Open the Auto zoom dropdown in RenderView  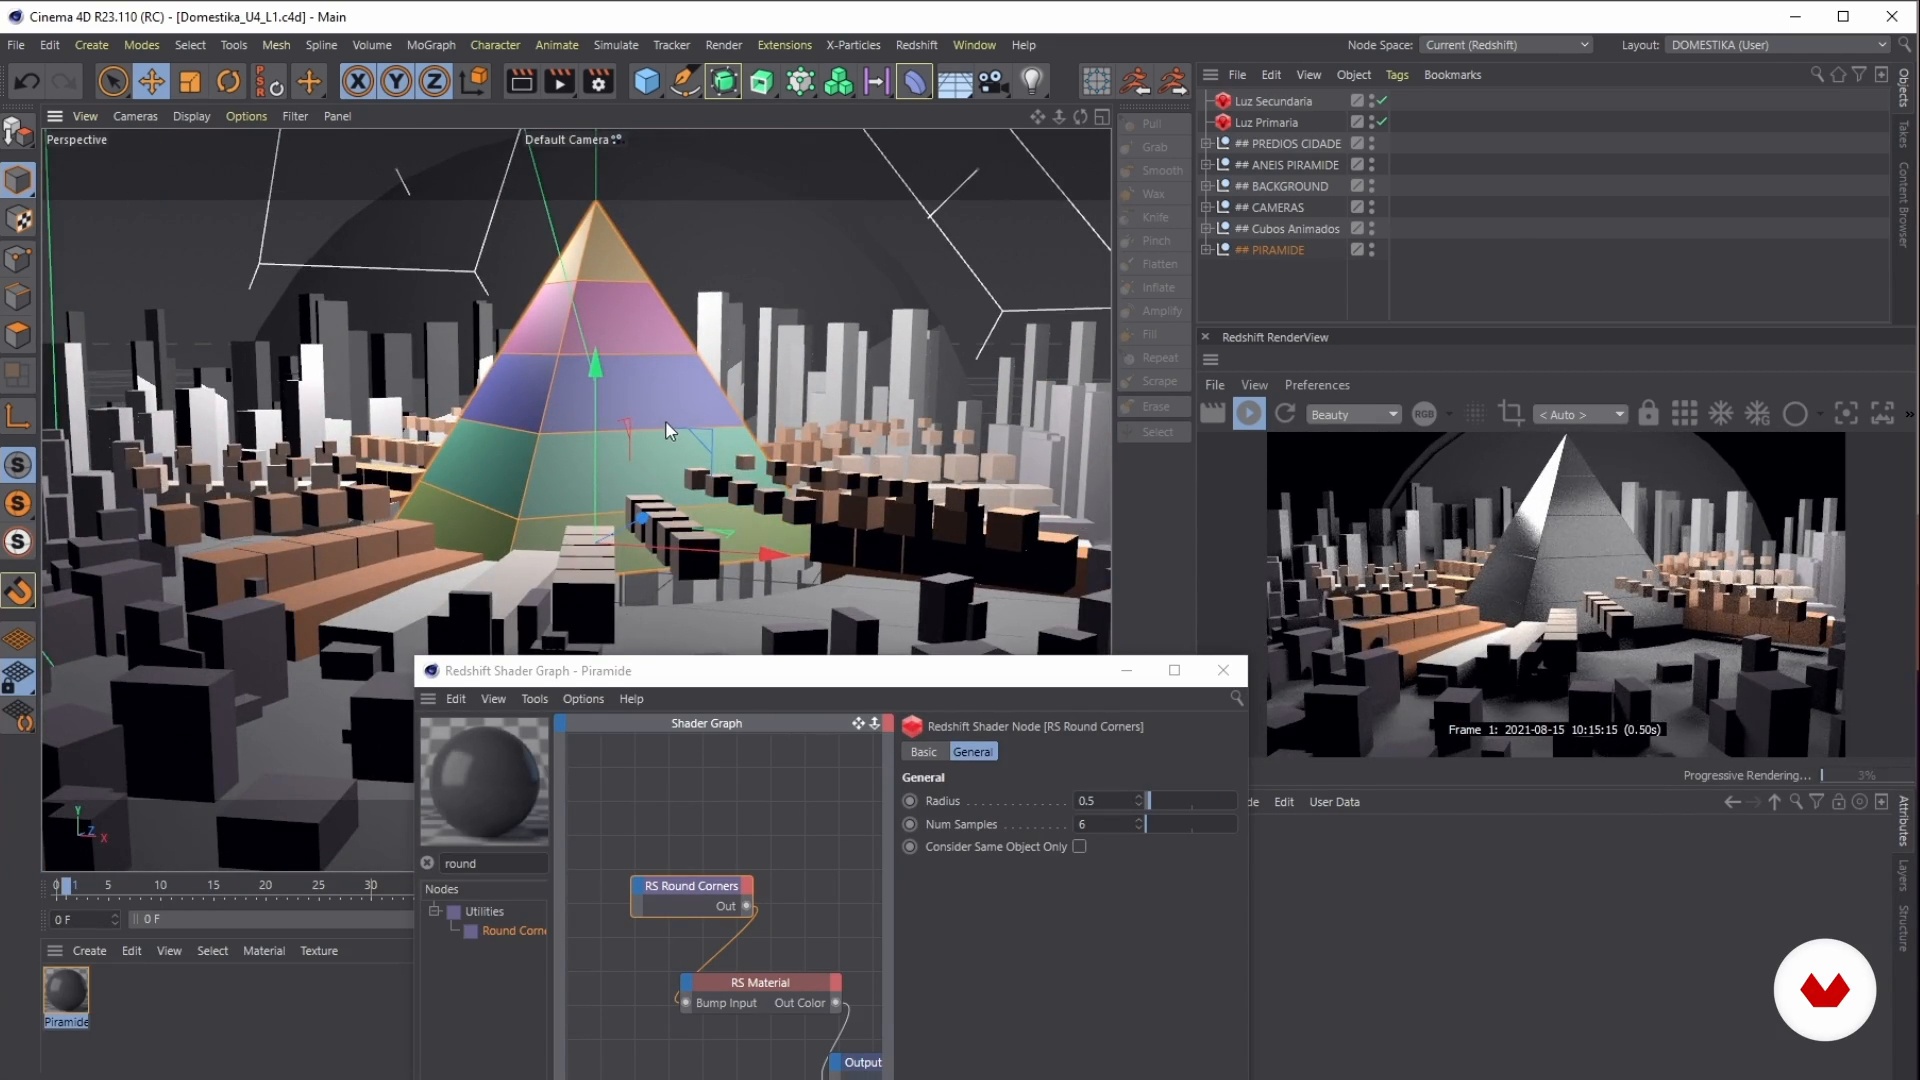tap(1582, 415)
